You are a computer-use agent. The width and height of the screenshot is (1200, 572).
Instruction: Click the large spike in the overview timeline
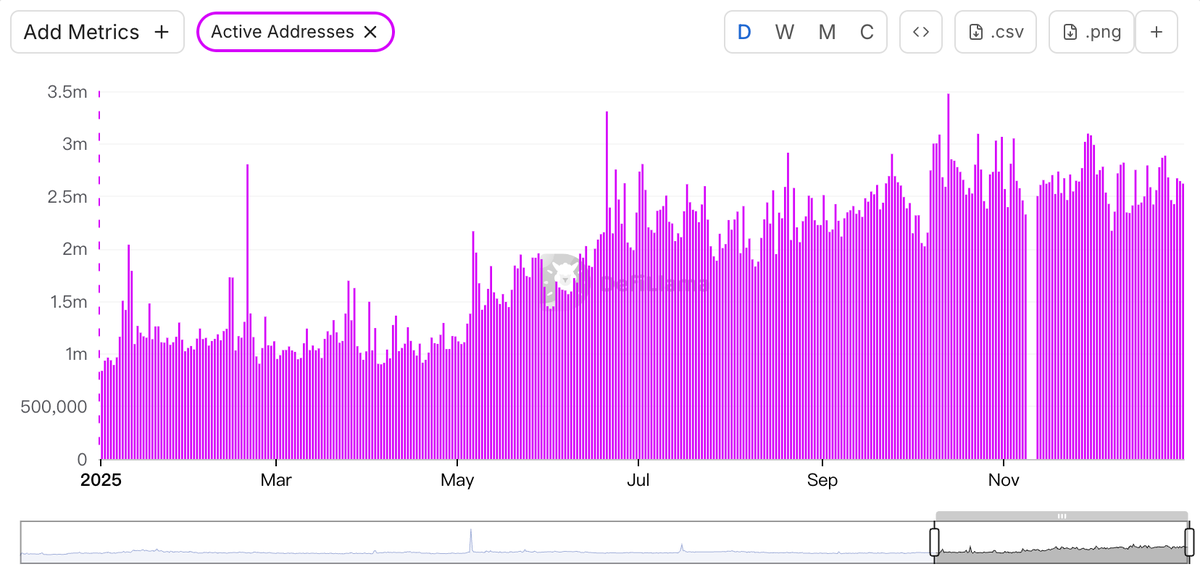[470, 540]
